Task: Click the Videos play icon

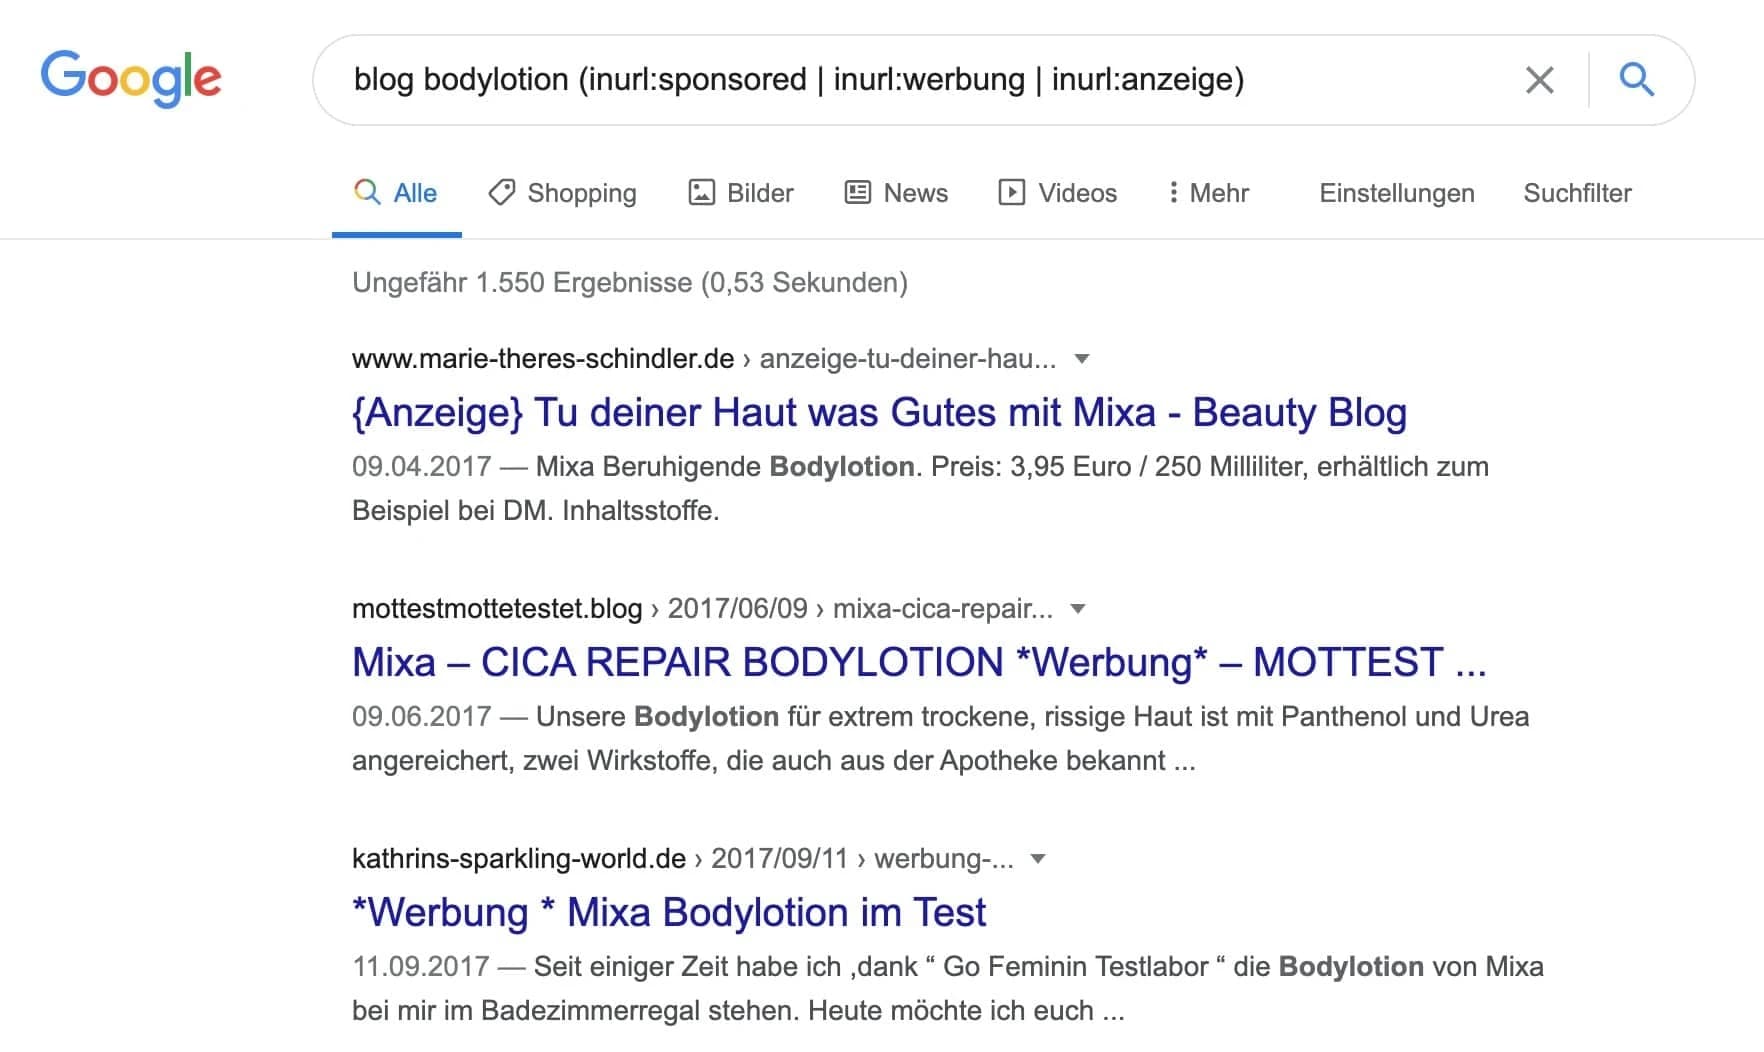Action: tap(1013, 192)
